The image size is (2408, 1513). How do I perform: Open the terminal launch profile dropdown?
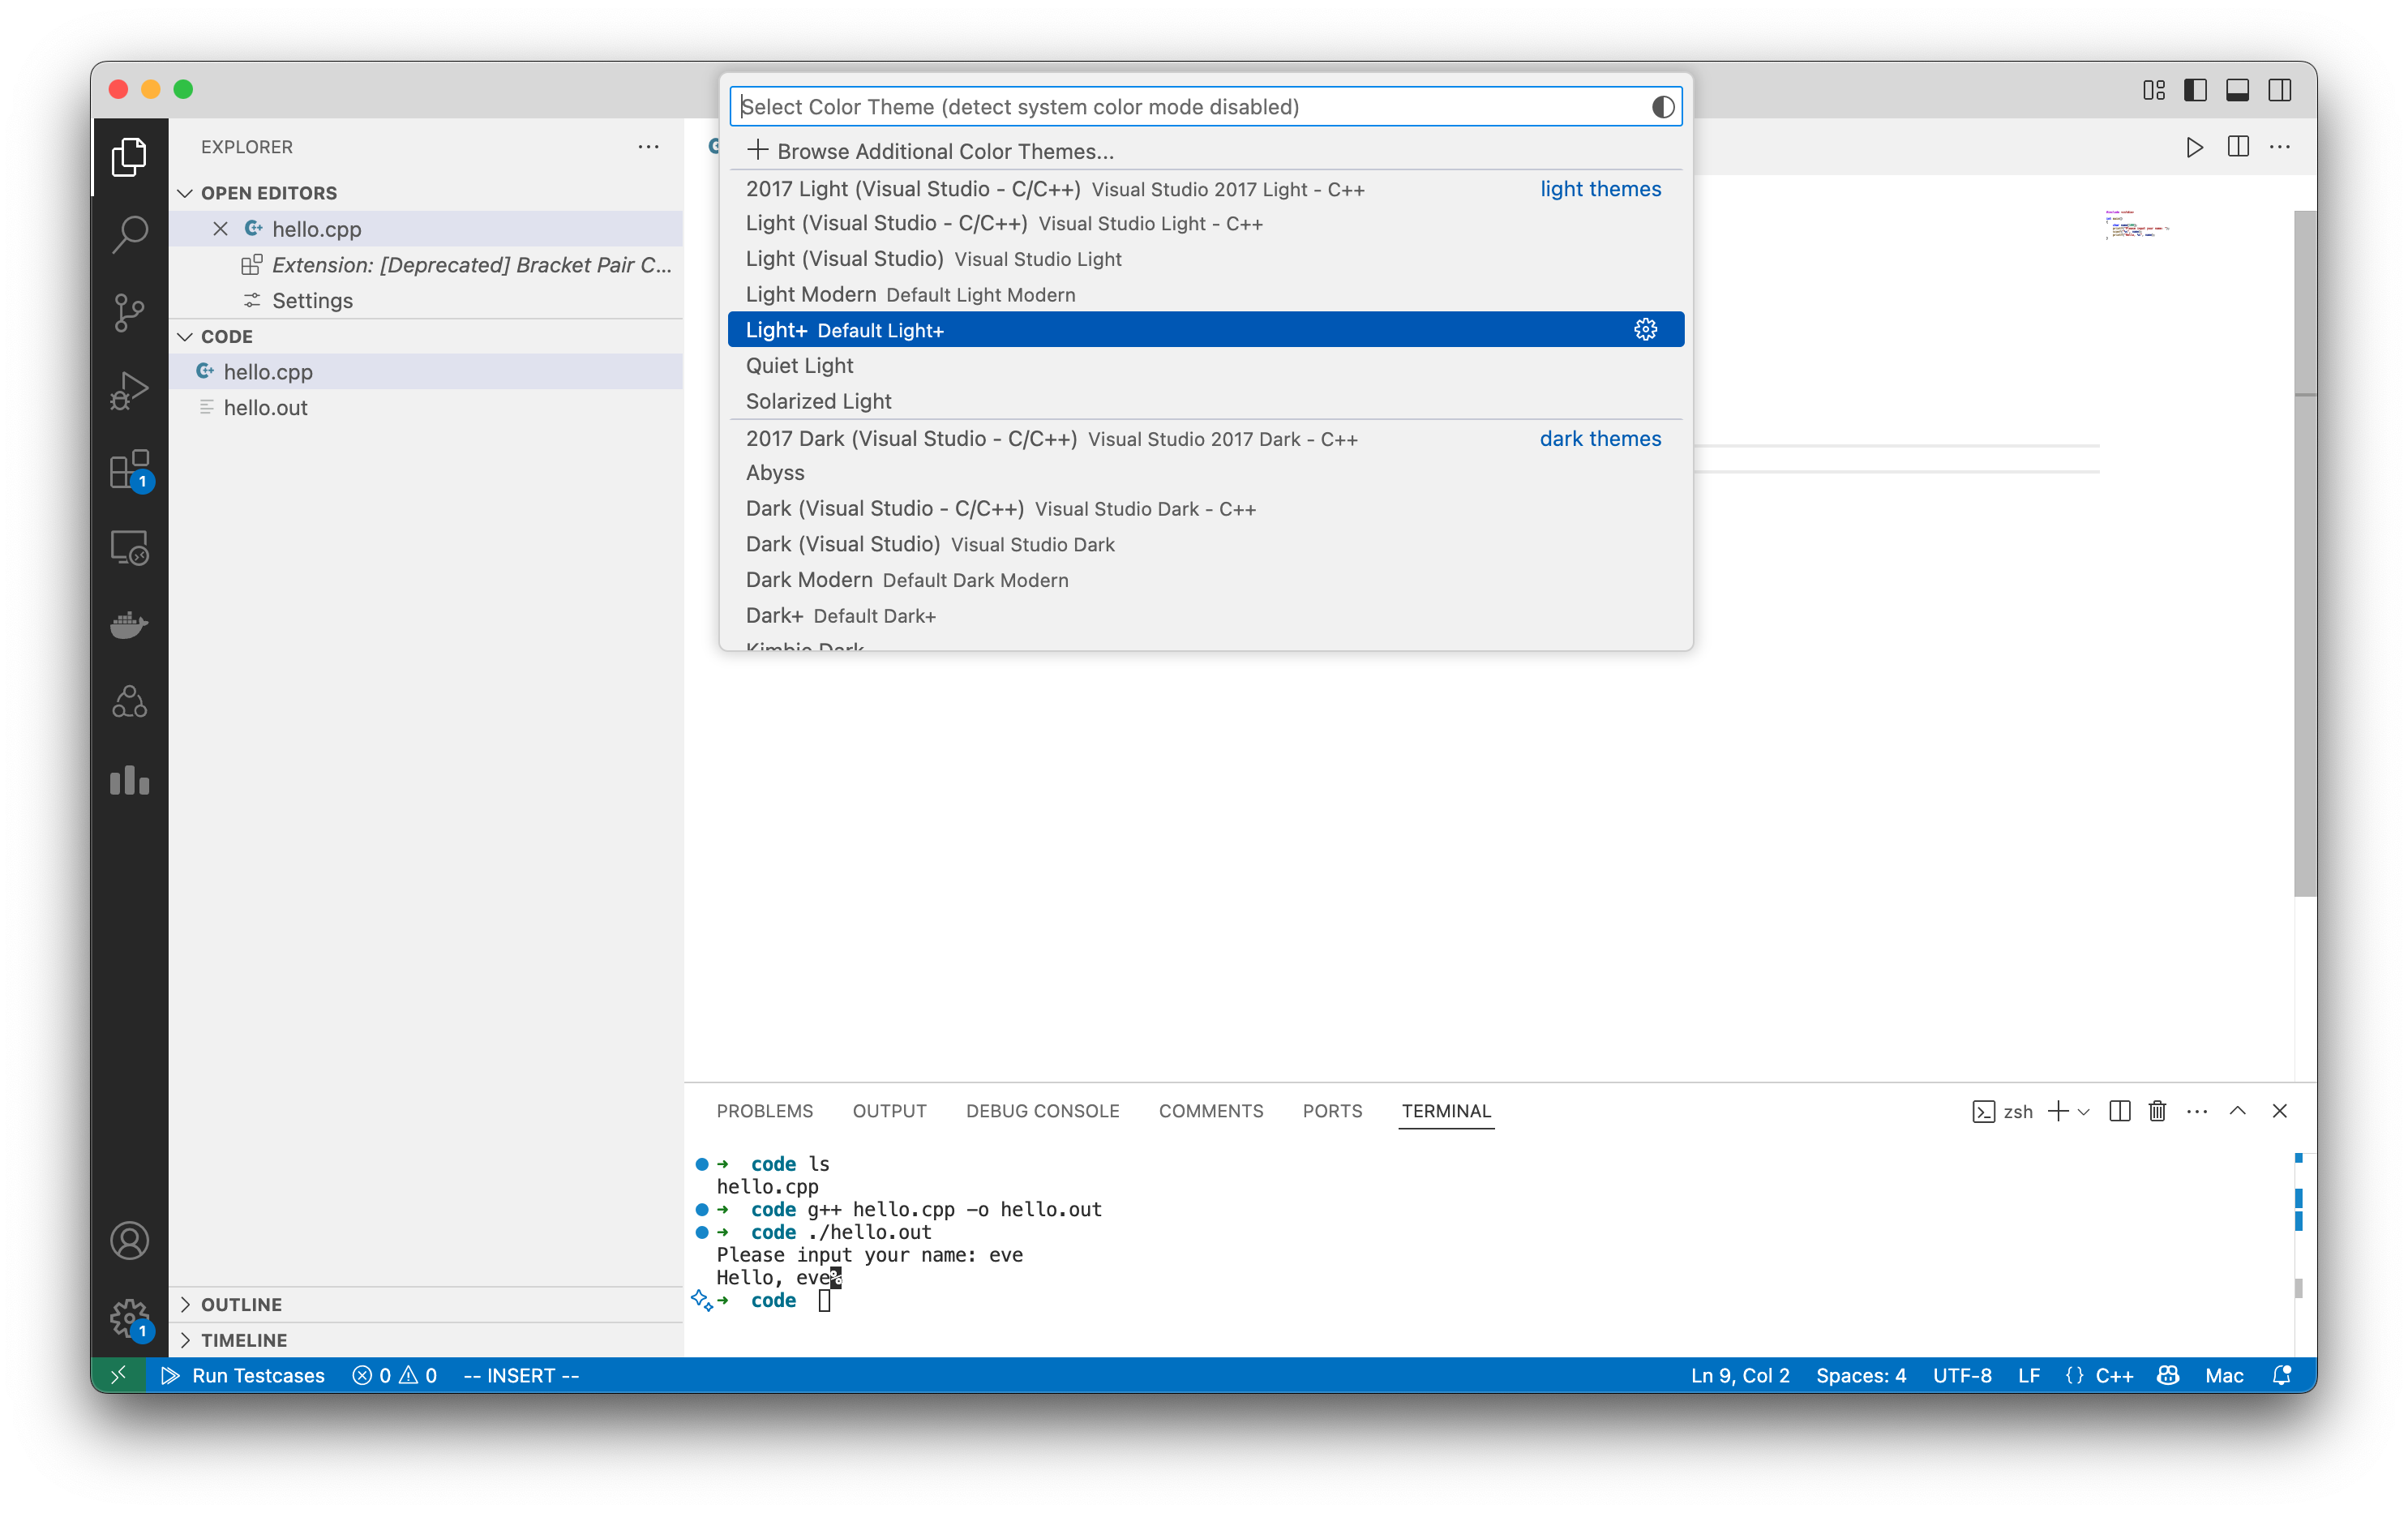(2083, 1111)
